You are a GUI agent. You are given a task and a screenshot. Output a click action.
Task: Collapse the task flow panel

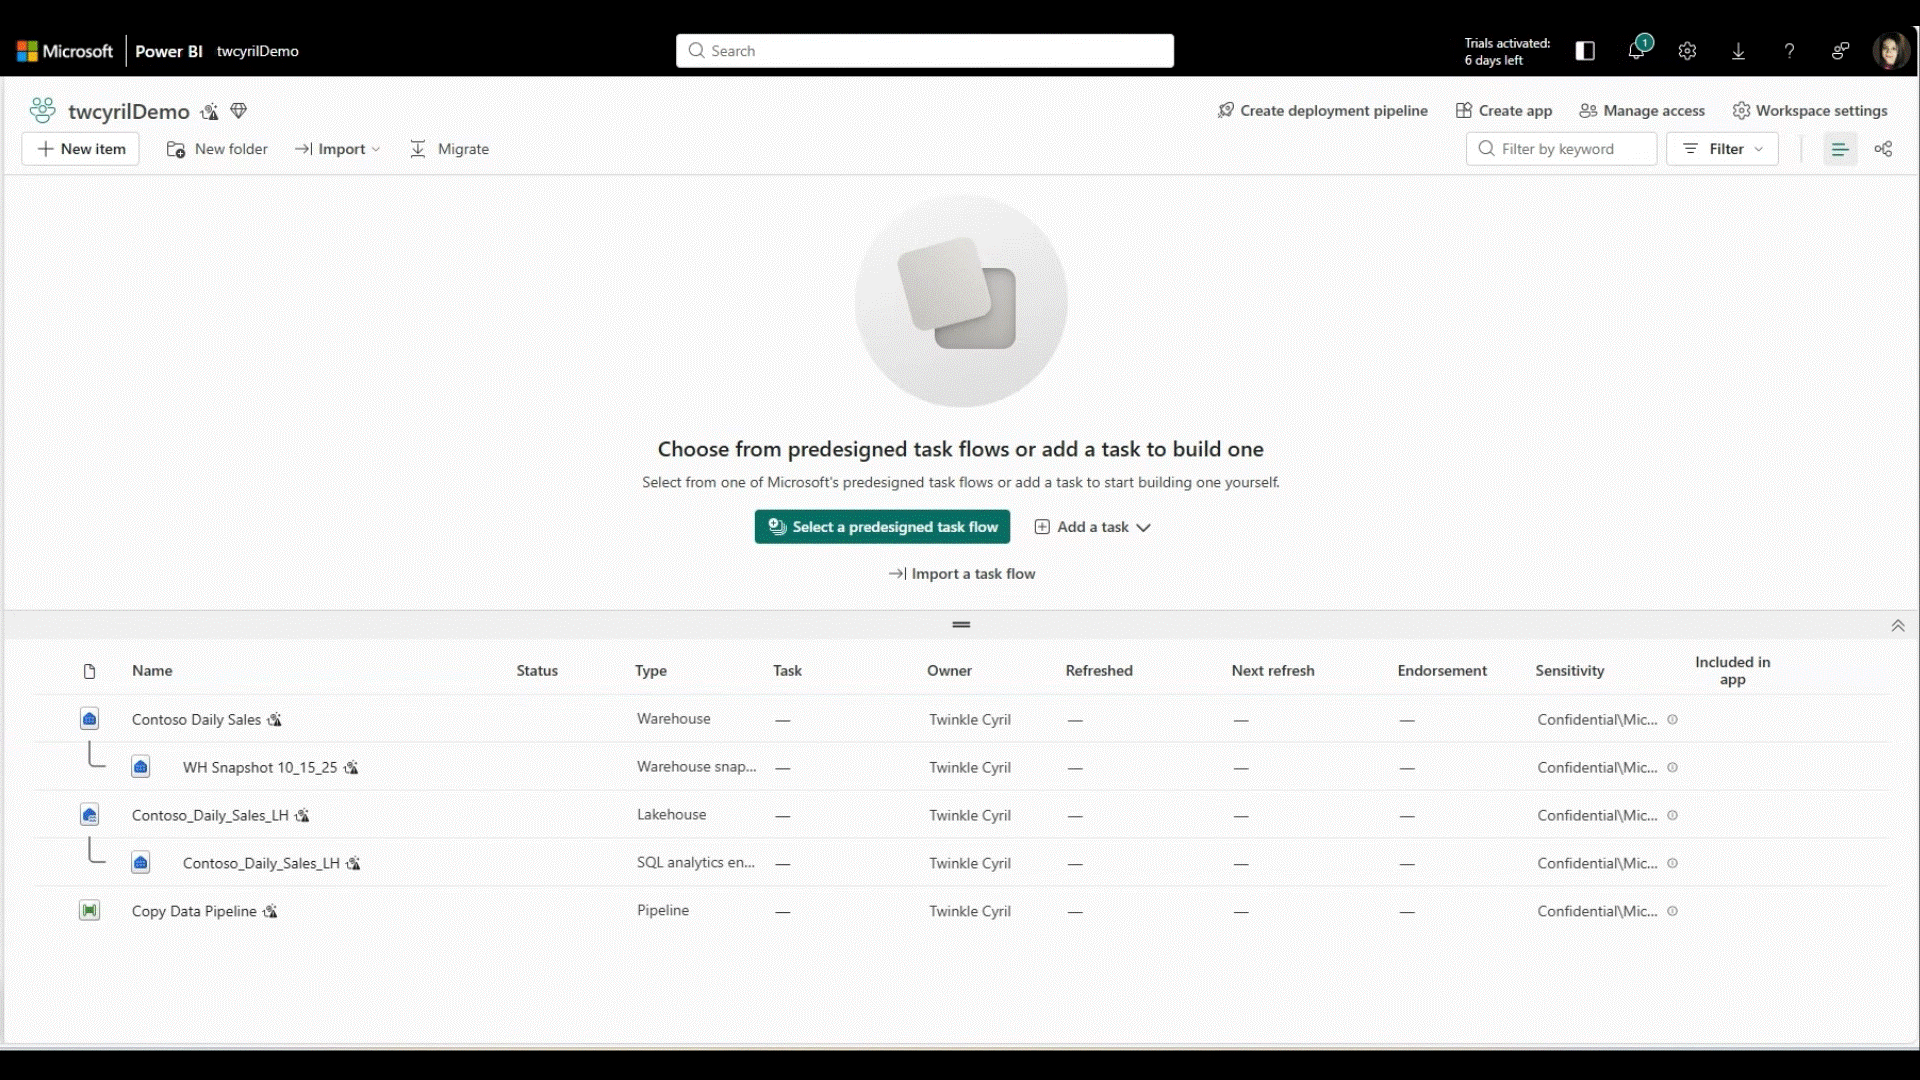[x=1897, y=625]
